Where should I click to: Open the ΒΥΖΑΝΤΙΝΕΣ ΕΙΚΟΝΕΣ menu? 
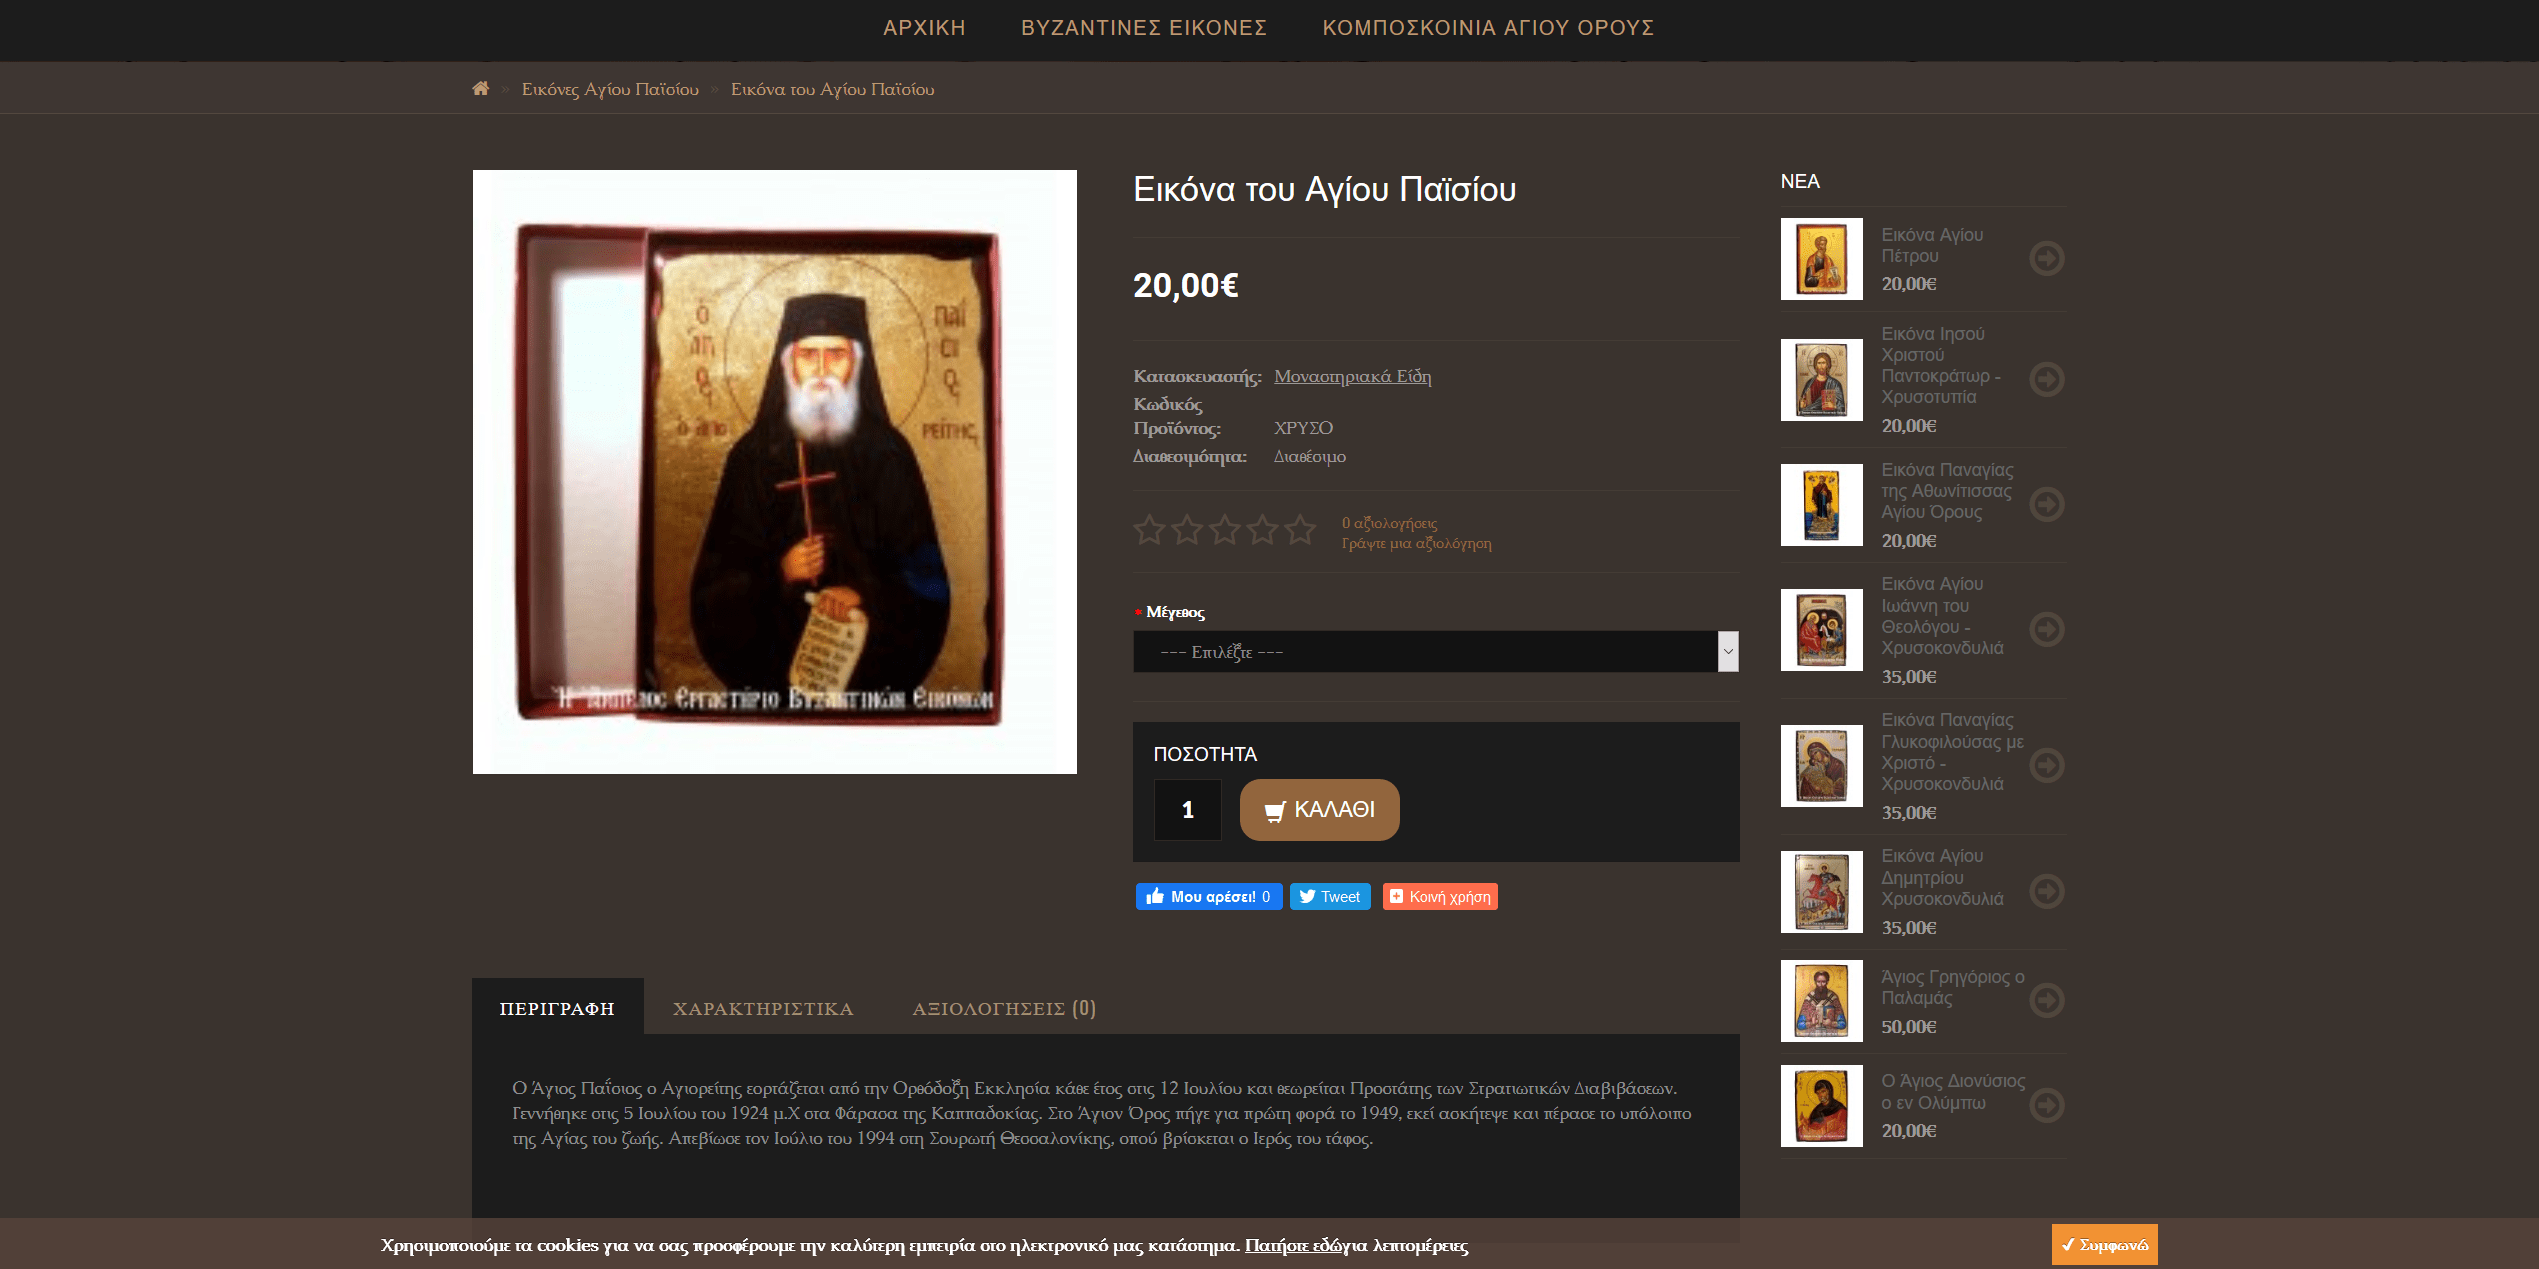(1144, 28)
